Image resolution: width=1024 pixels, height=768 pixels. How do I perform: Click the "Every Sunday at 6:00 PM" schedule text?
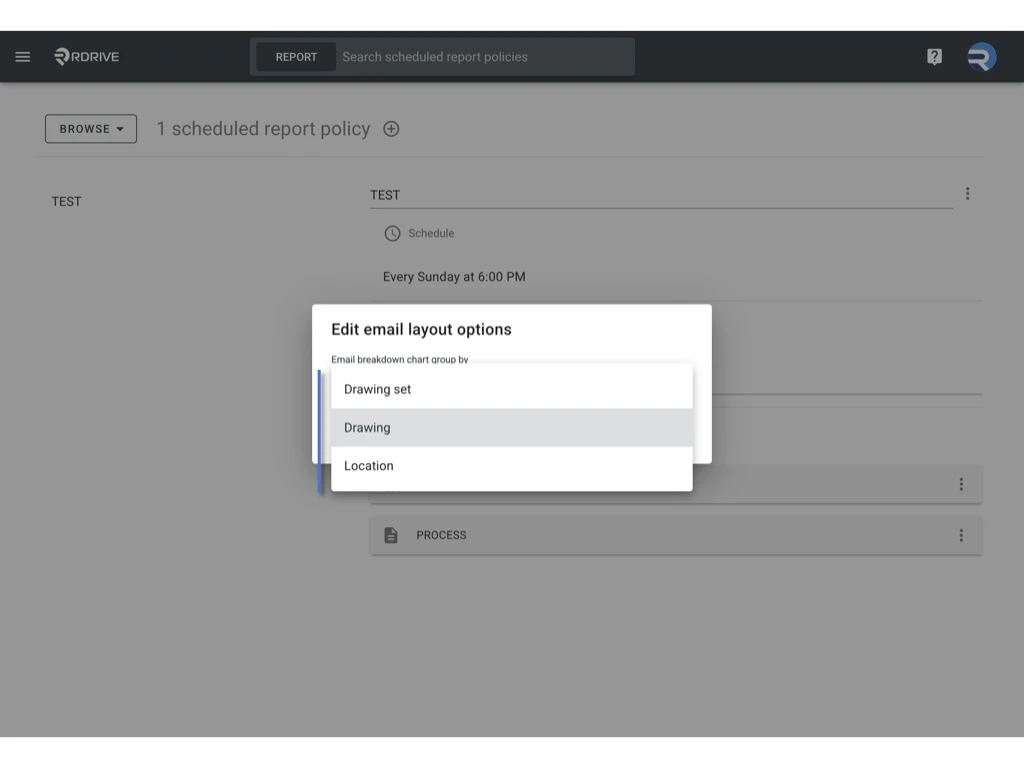point(454,276)
